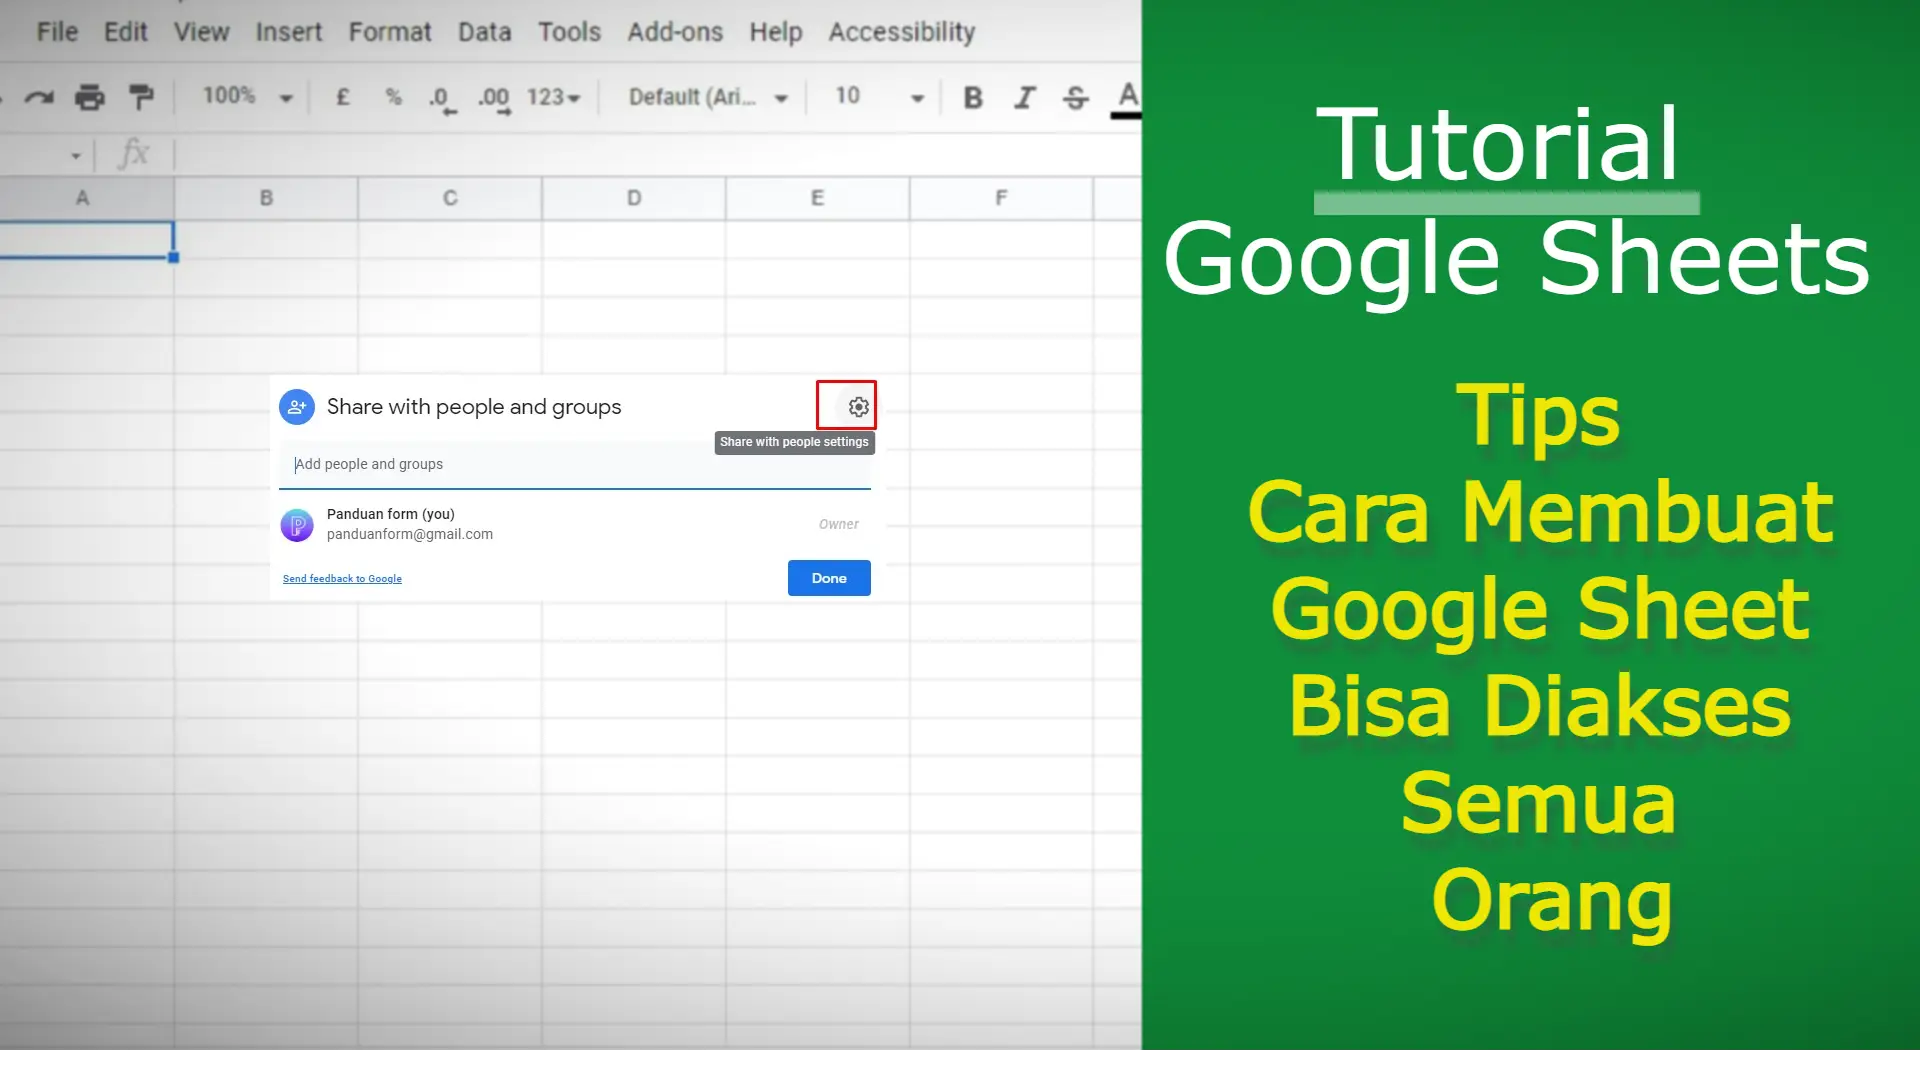Click the add person share icon
Image resolution: width=1920 pixels, height=1080 pixels.
(297, 407)
